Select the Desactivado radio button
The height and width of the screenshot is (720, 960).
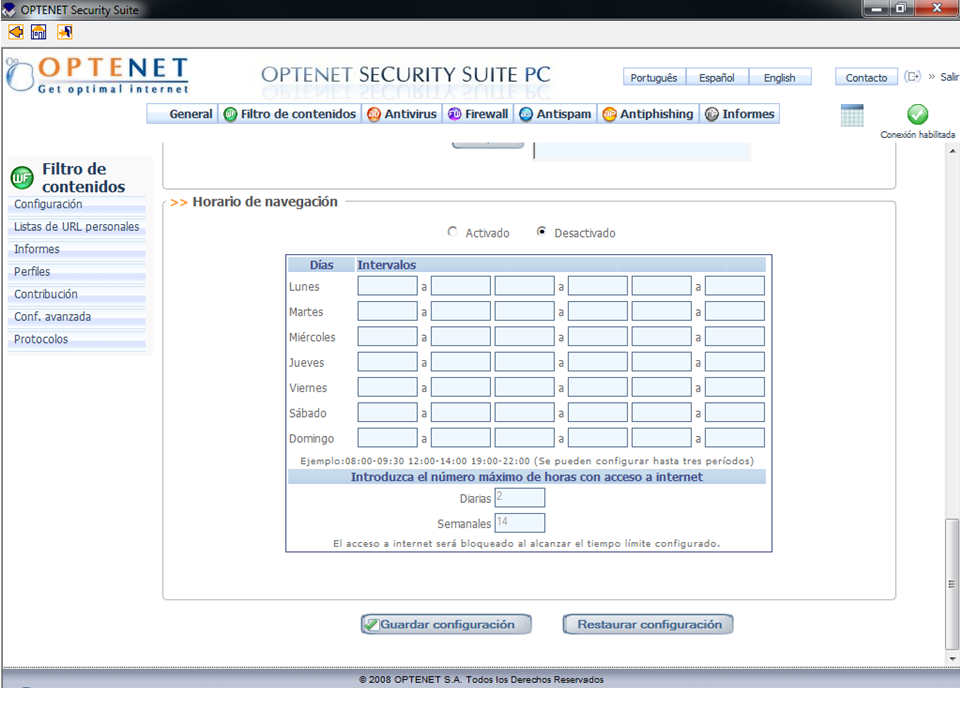click(x=542, y=233)
